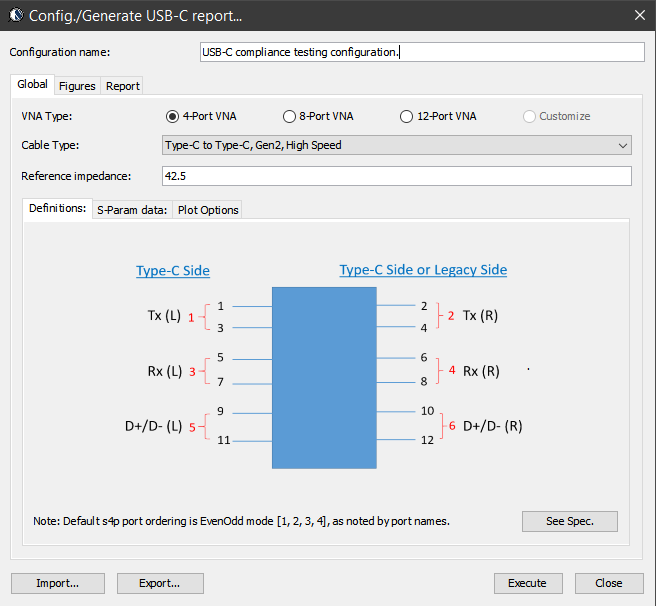The height and width of the screenshot is (606, 656).
Task: Click the Export... button
Action: (160, 583)
